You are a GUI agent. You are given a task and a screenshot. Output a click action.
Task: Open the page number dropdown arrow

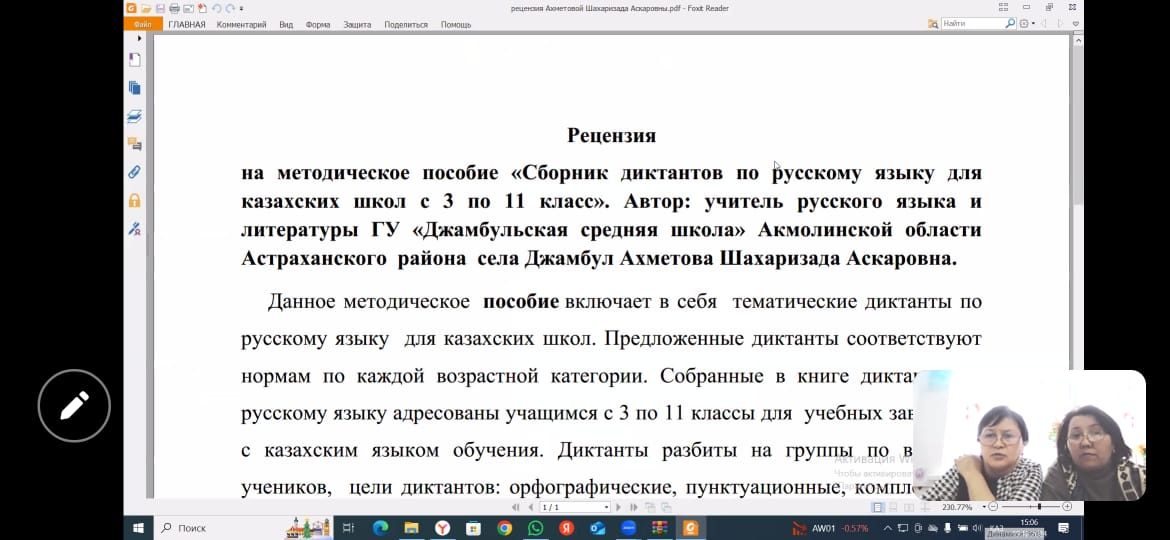[x=607, y=507]
